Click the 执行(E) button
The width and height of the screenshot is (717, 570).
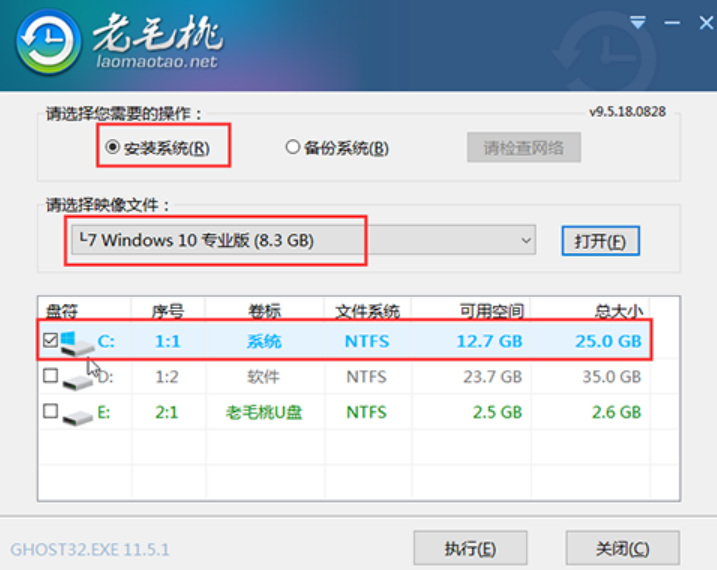[470, 548]
